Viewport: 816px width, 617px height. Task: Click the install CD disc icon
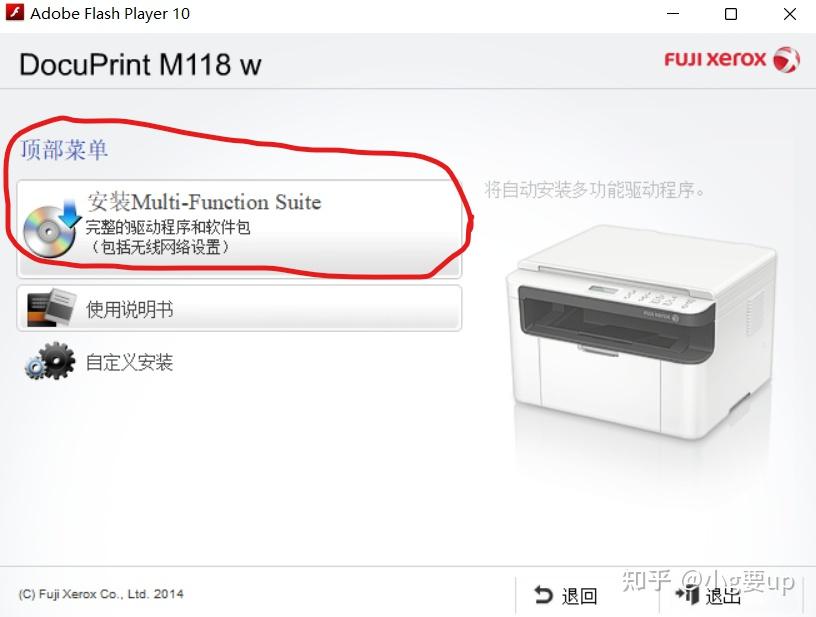coord(48,232)
